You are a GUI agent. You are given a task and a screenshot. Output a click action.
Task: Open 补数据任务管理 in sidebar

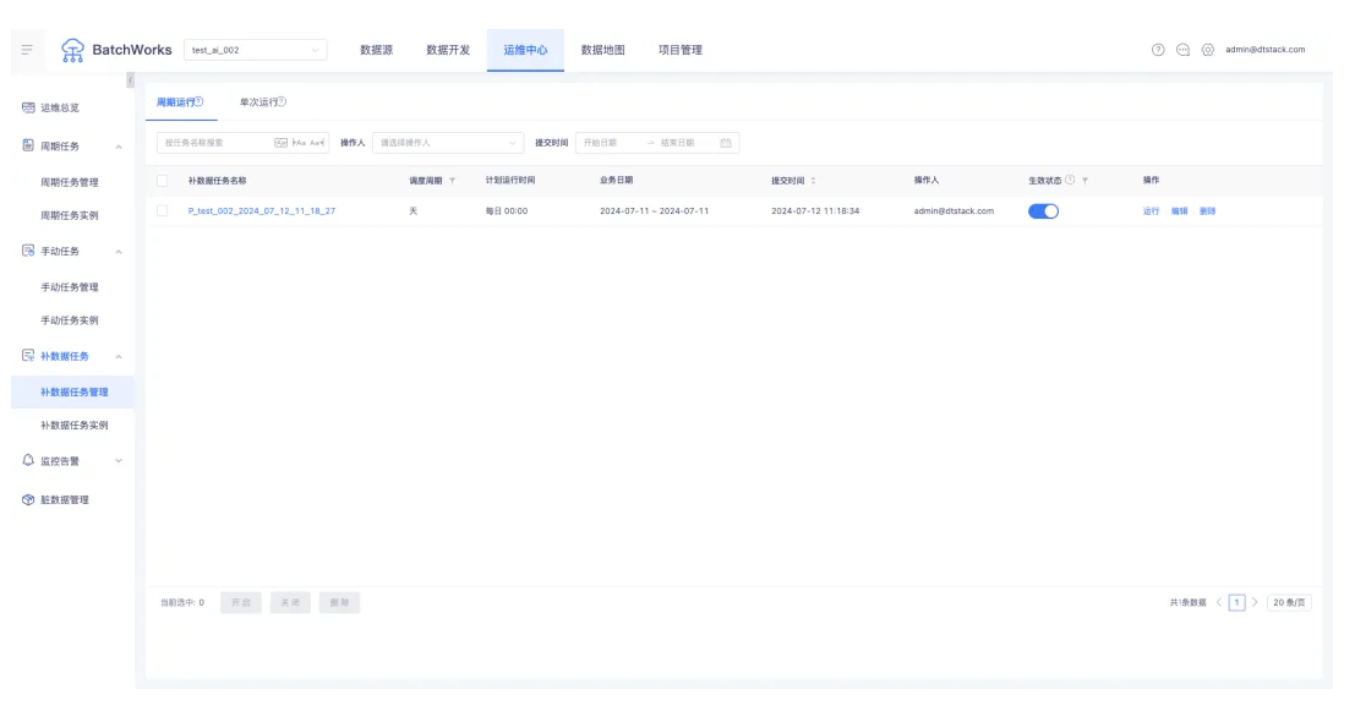tap(74, 392)
